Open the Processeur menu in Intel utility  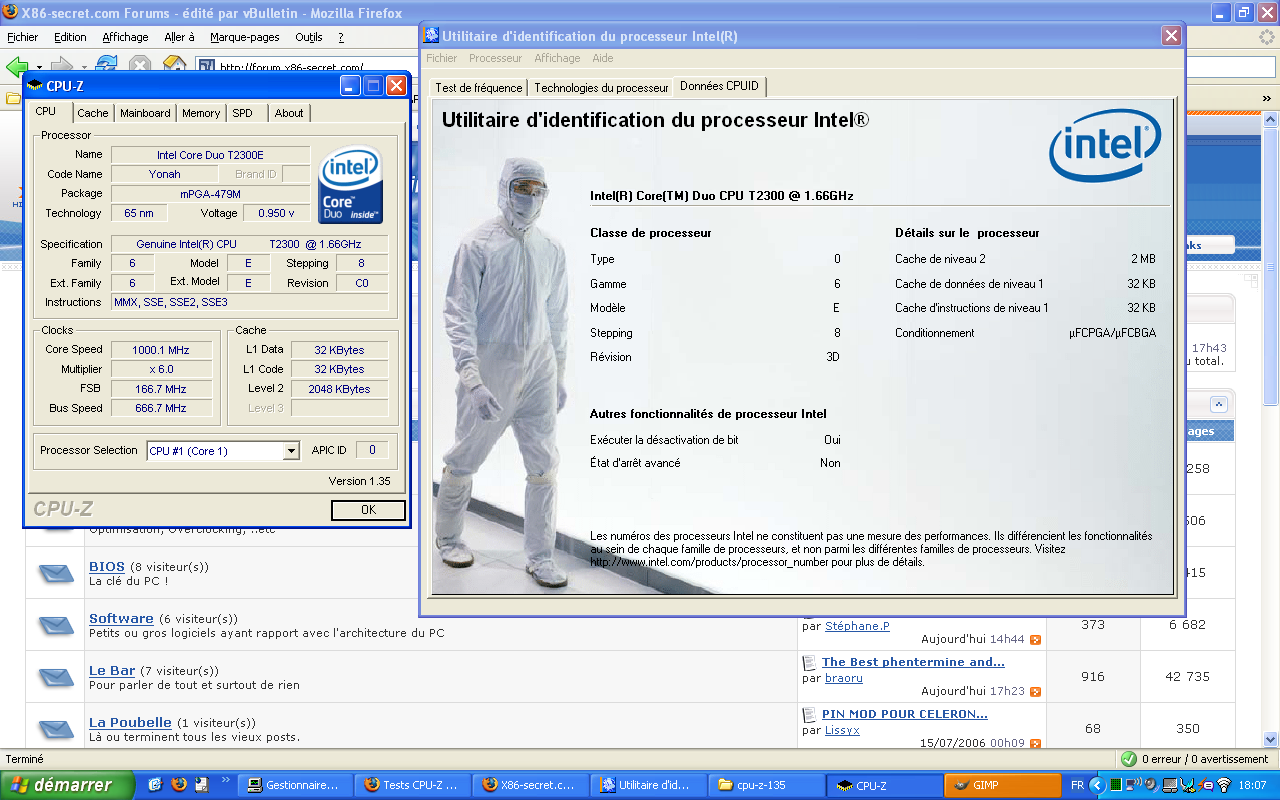(x=495, y=58)
